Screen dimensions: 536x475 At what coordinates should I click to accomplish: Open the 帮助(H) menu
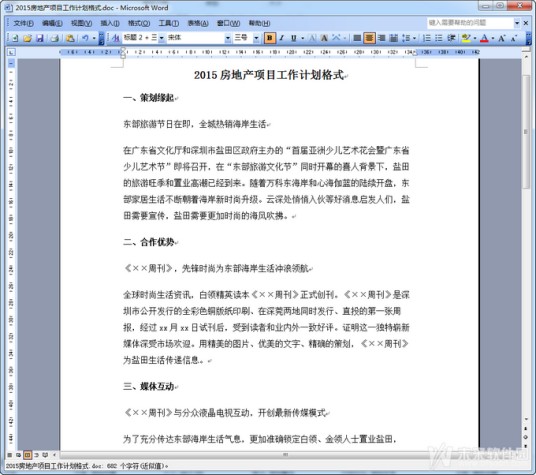click(259, 23)
